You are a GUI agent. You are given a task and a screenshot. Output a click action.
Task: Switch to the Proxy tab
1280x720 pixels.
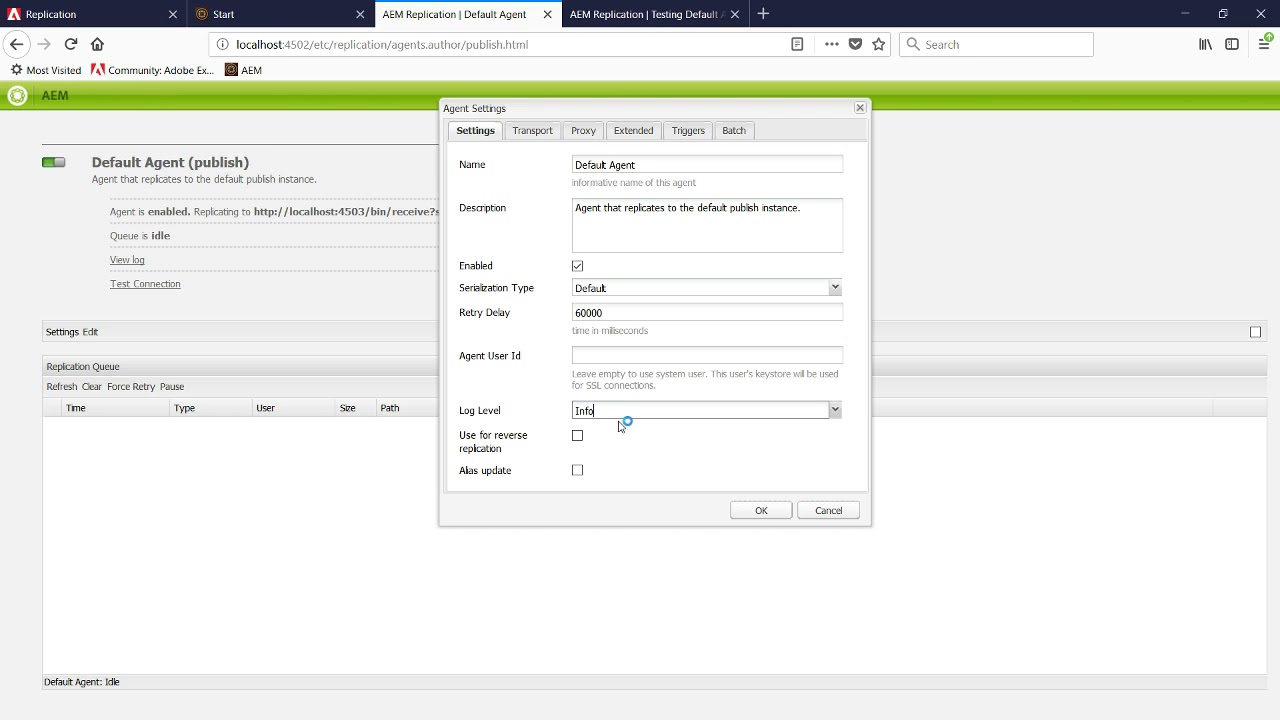583,130
